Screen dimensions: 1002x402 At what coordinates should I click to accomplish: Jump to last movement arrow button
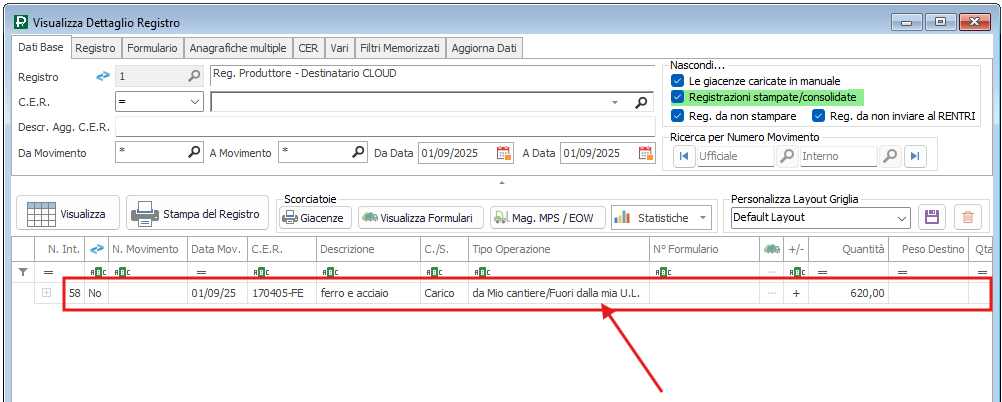[916, 156]
